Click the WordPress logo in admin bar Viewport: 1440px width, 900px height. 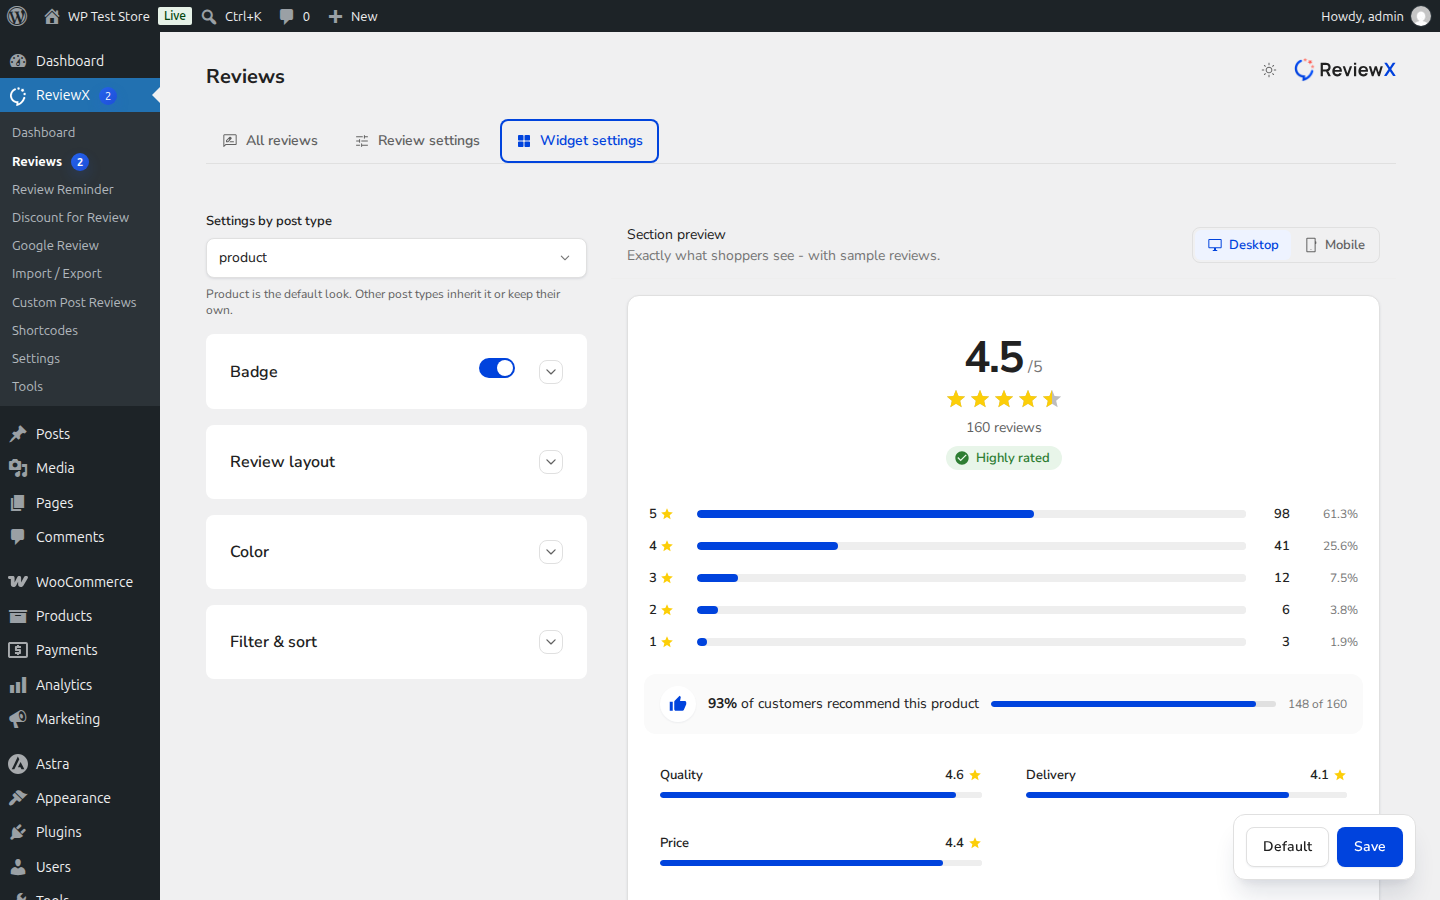(17, 16)
